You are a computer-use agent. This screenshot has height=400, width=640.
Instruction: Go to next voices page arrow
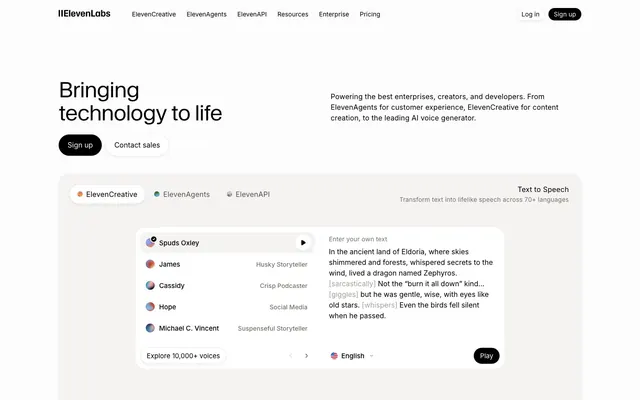point(307,356)
